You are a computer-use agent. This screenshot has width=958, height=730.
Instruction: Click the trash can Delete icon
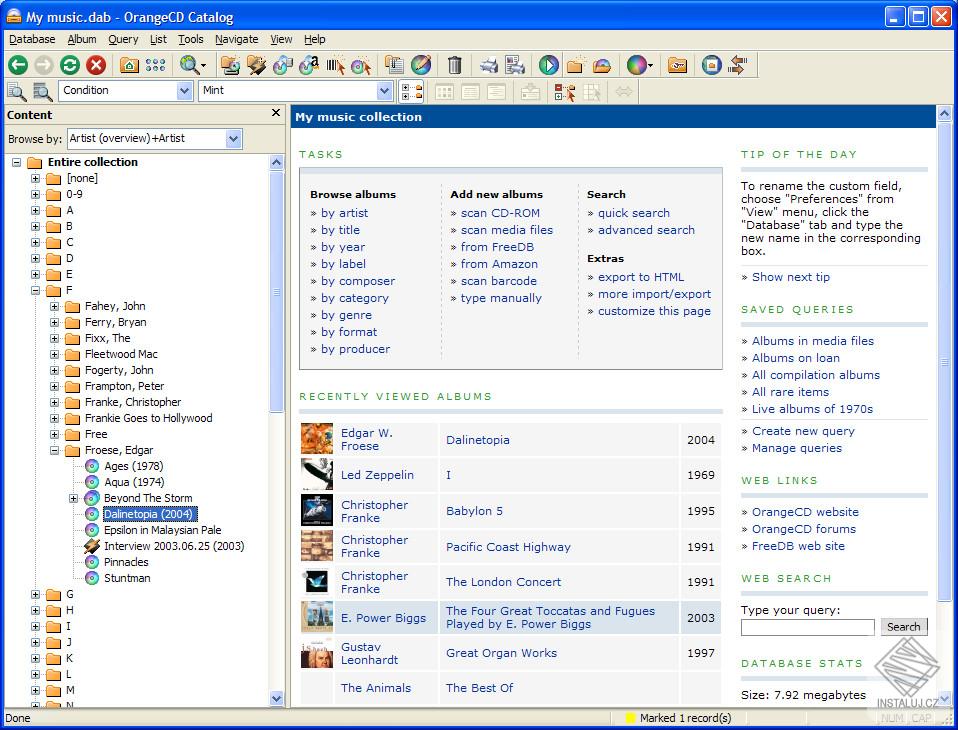click(454, 65)
